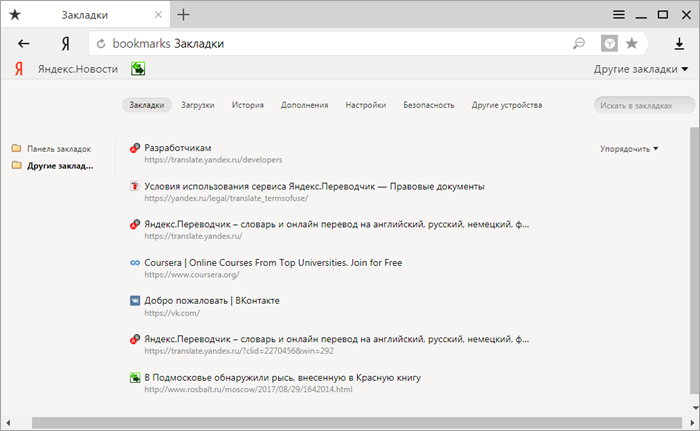The height and width of the screenshot is (431, 700).
Task: Minimize the browser window
Action: [641, 17]
